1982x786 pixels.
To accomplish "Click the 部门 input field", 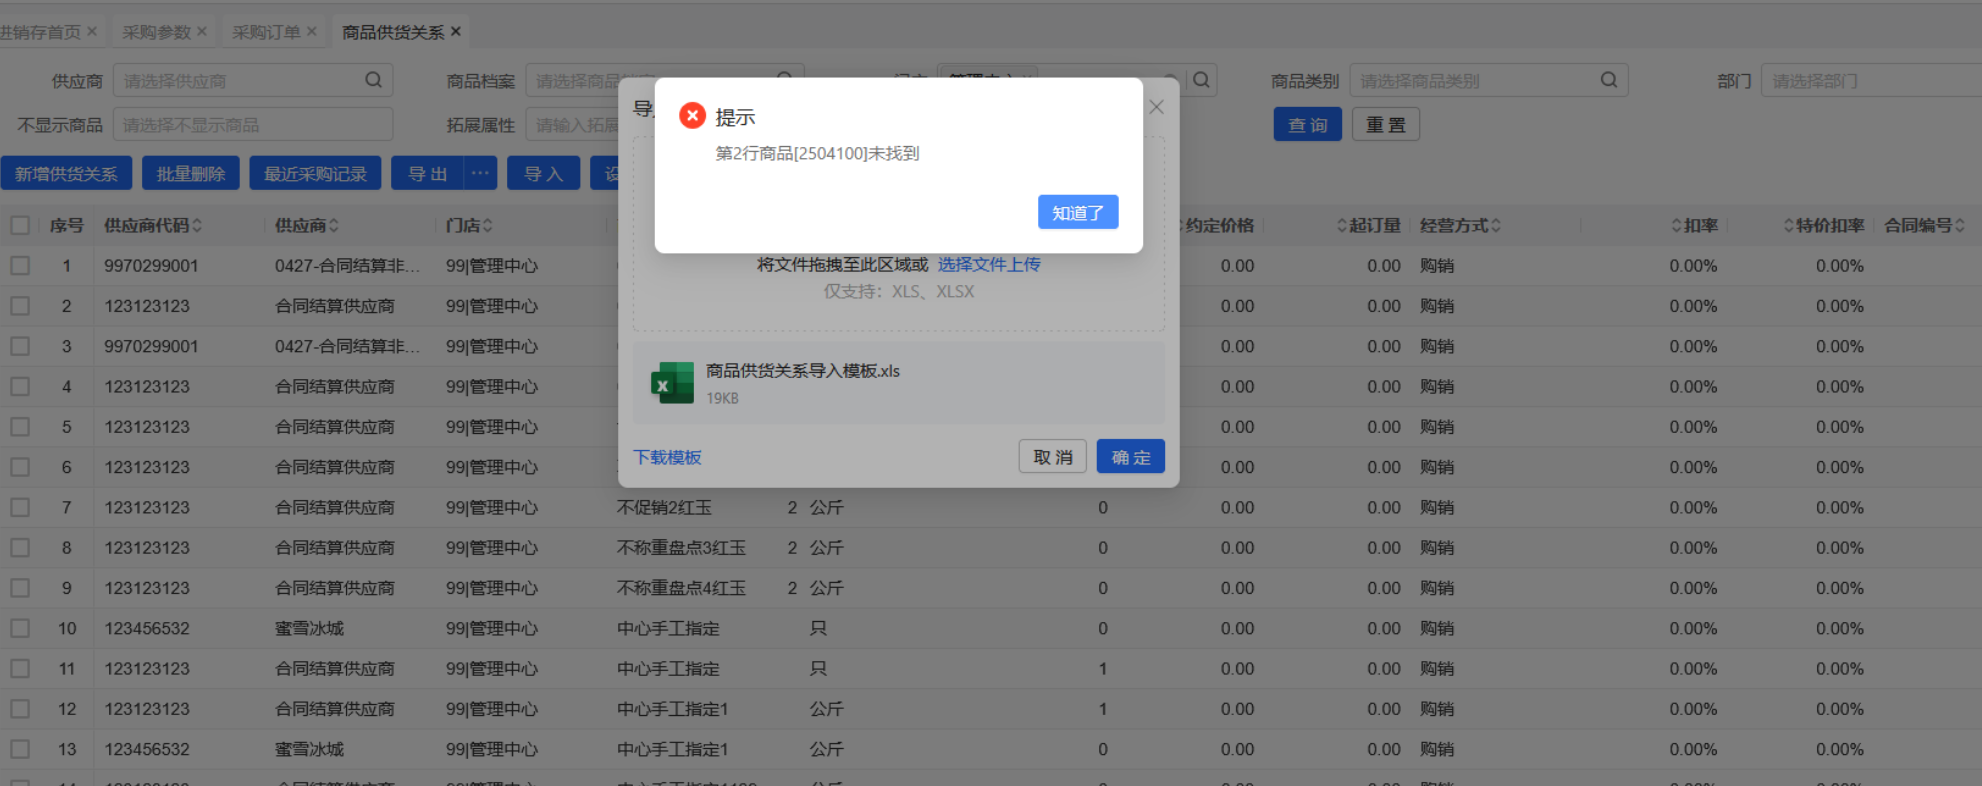I will (1870, 80).
